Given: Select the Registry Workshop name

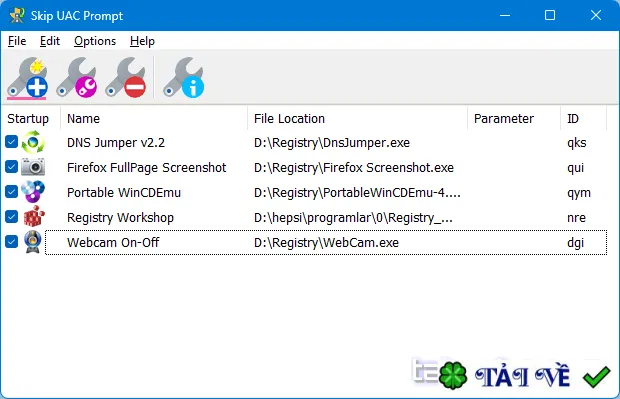Looking at the screenshot, I should coord(120,217).
